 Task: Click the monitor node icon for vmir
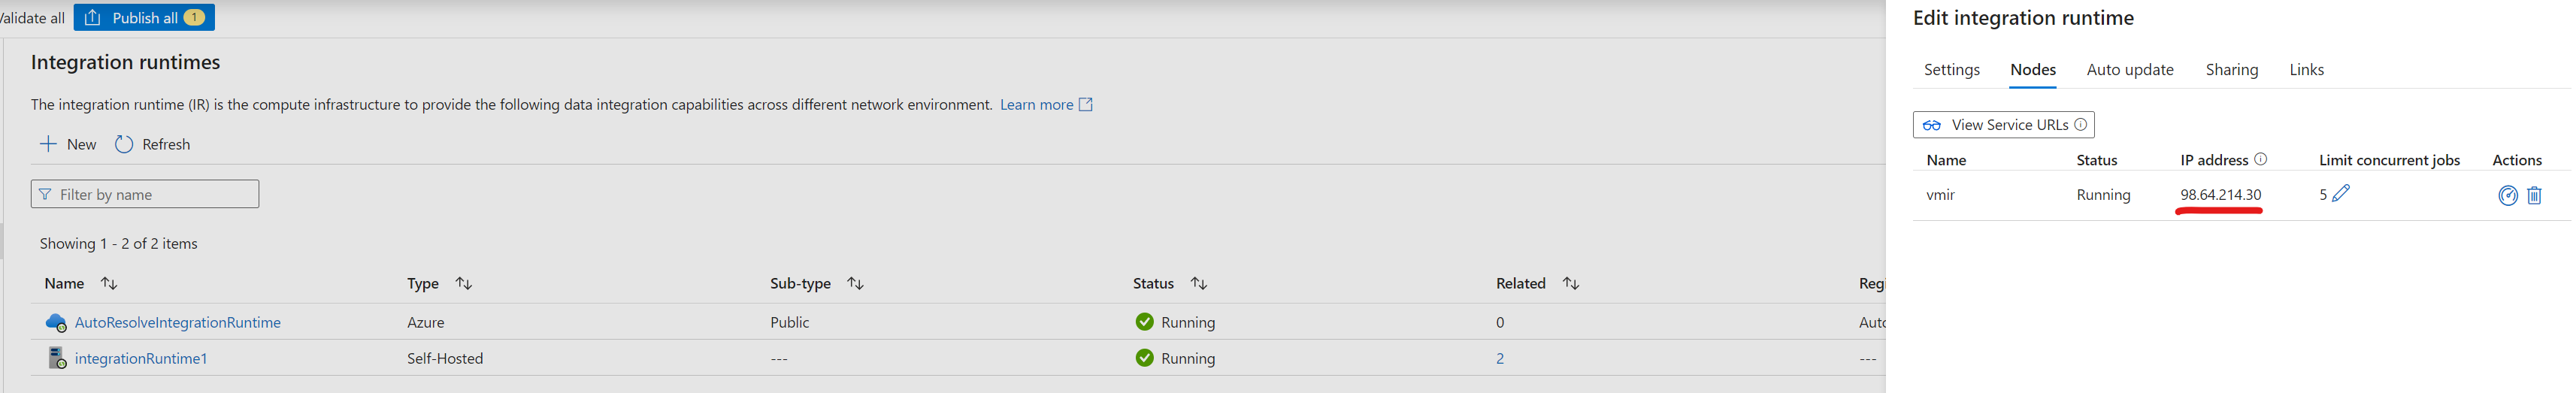(x=2507, y=195)
